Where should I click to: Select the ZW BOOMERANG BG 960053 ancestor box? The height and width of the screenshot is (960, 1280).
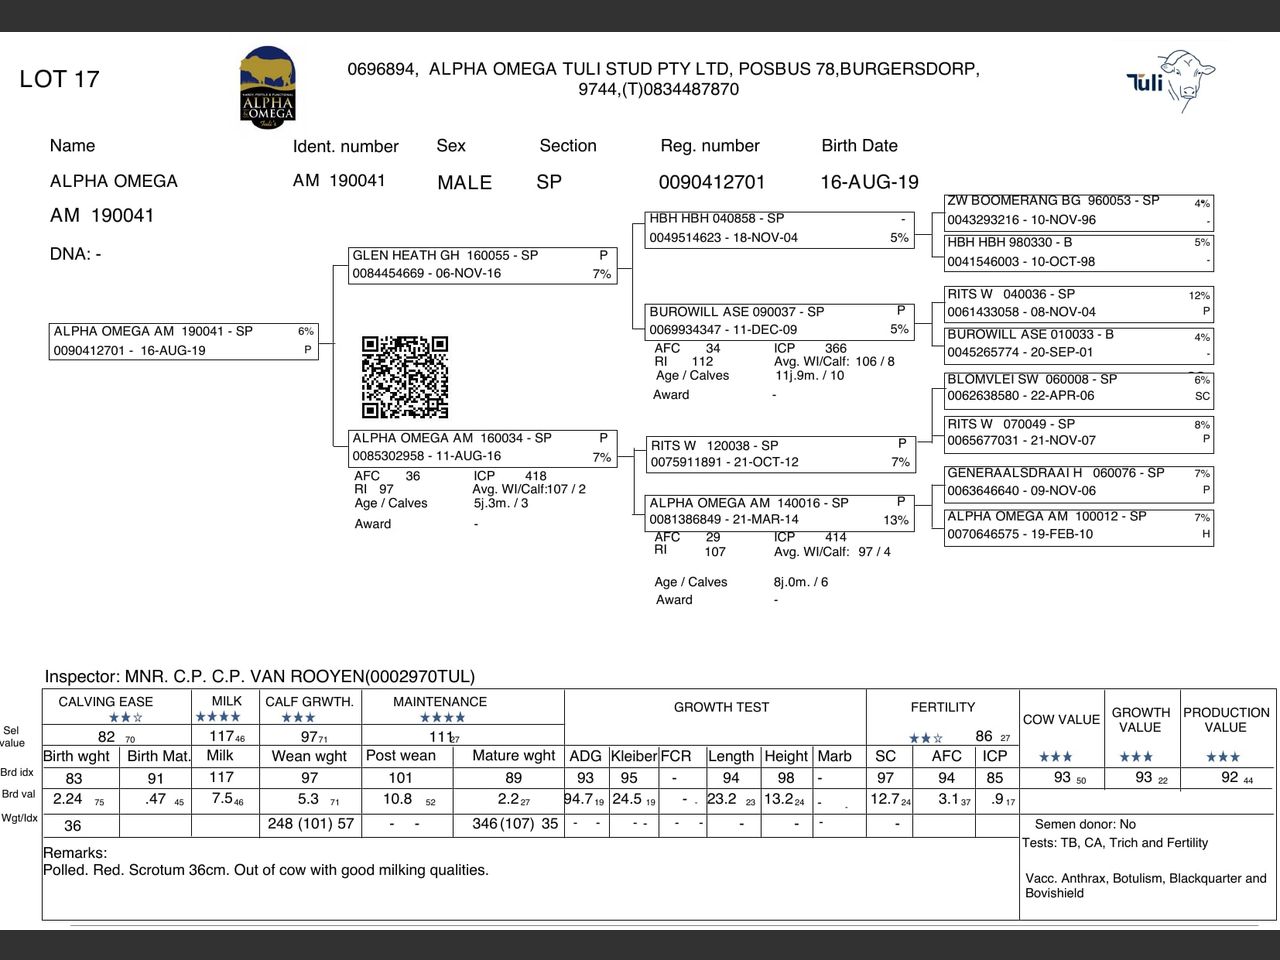pos(1078,210)
